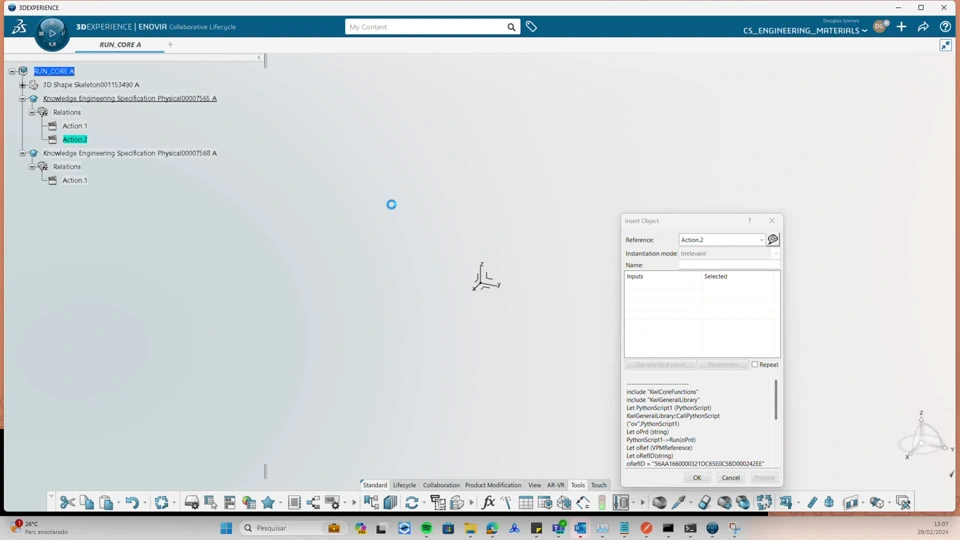
Task: Select Action.1 under Physical00007565 Relations
Action: tap(75, 126)
